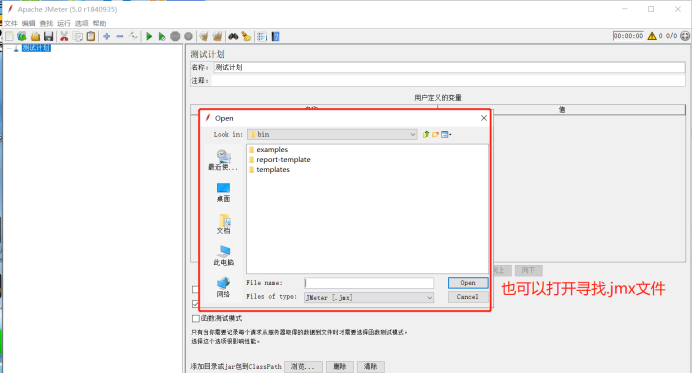Select 桌面 desktop shortcut in dialog
Screen dimensions: 692x374
[x=223, y=193]
